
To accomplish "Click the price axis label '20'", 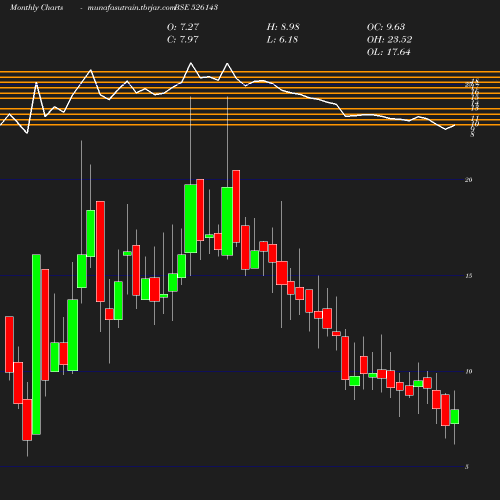I will click(469, 180).
